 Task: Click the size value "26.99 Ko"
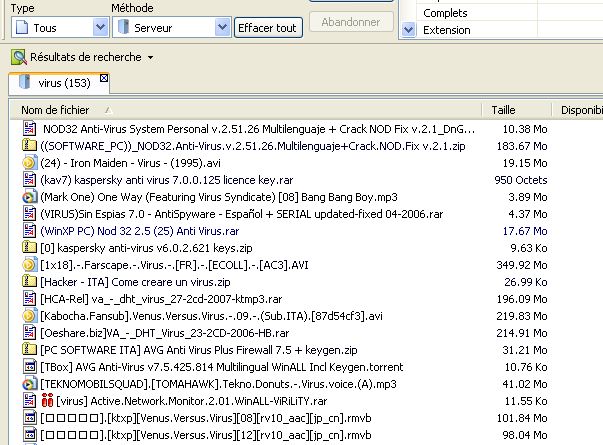pos(526,282)
